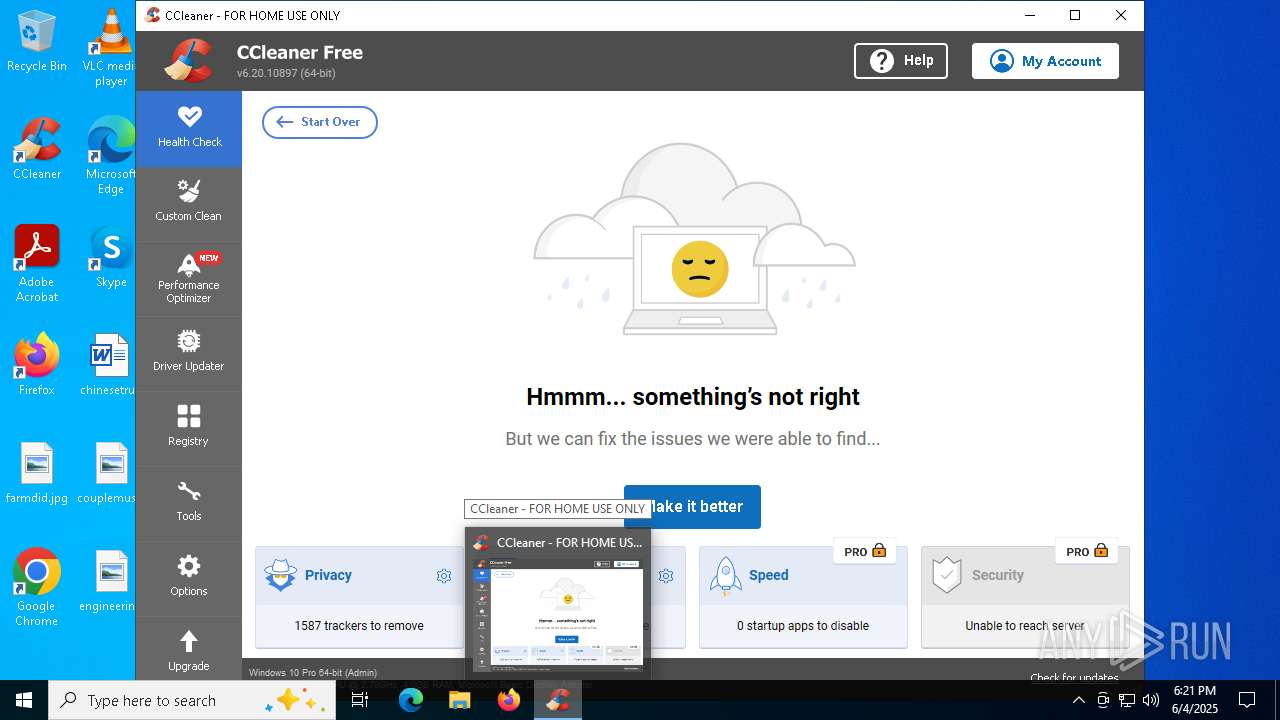
Task: Click the CCleaner taskbar button
Action: click(x=558, y=700)
